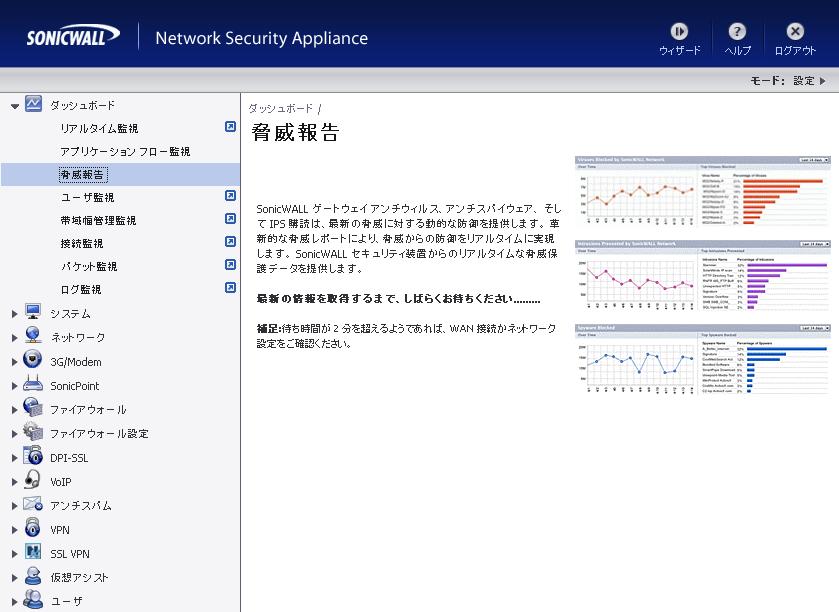The height and width of the screenshot is (612, 839).
Task: Open リアルタイム監視 pop-out window icon
Action: click(230, 127)
